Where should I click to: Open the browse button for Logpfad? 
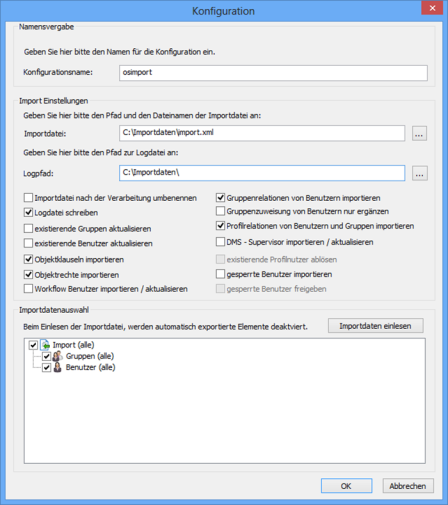click(x=419, y=173)
